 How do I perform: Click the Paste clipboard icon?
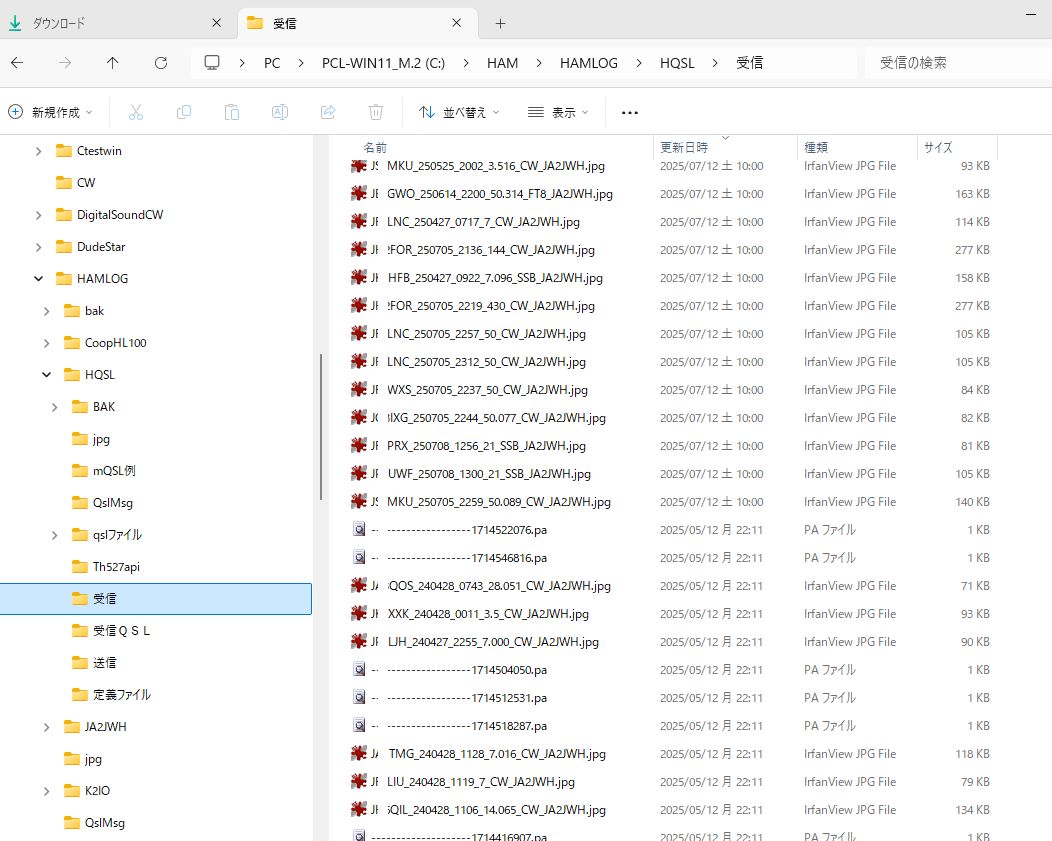click(232, 113)
